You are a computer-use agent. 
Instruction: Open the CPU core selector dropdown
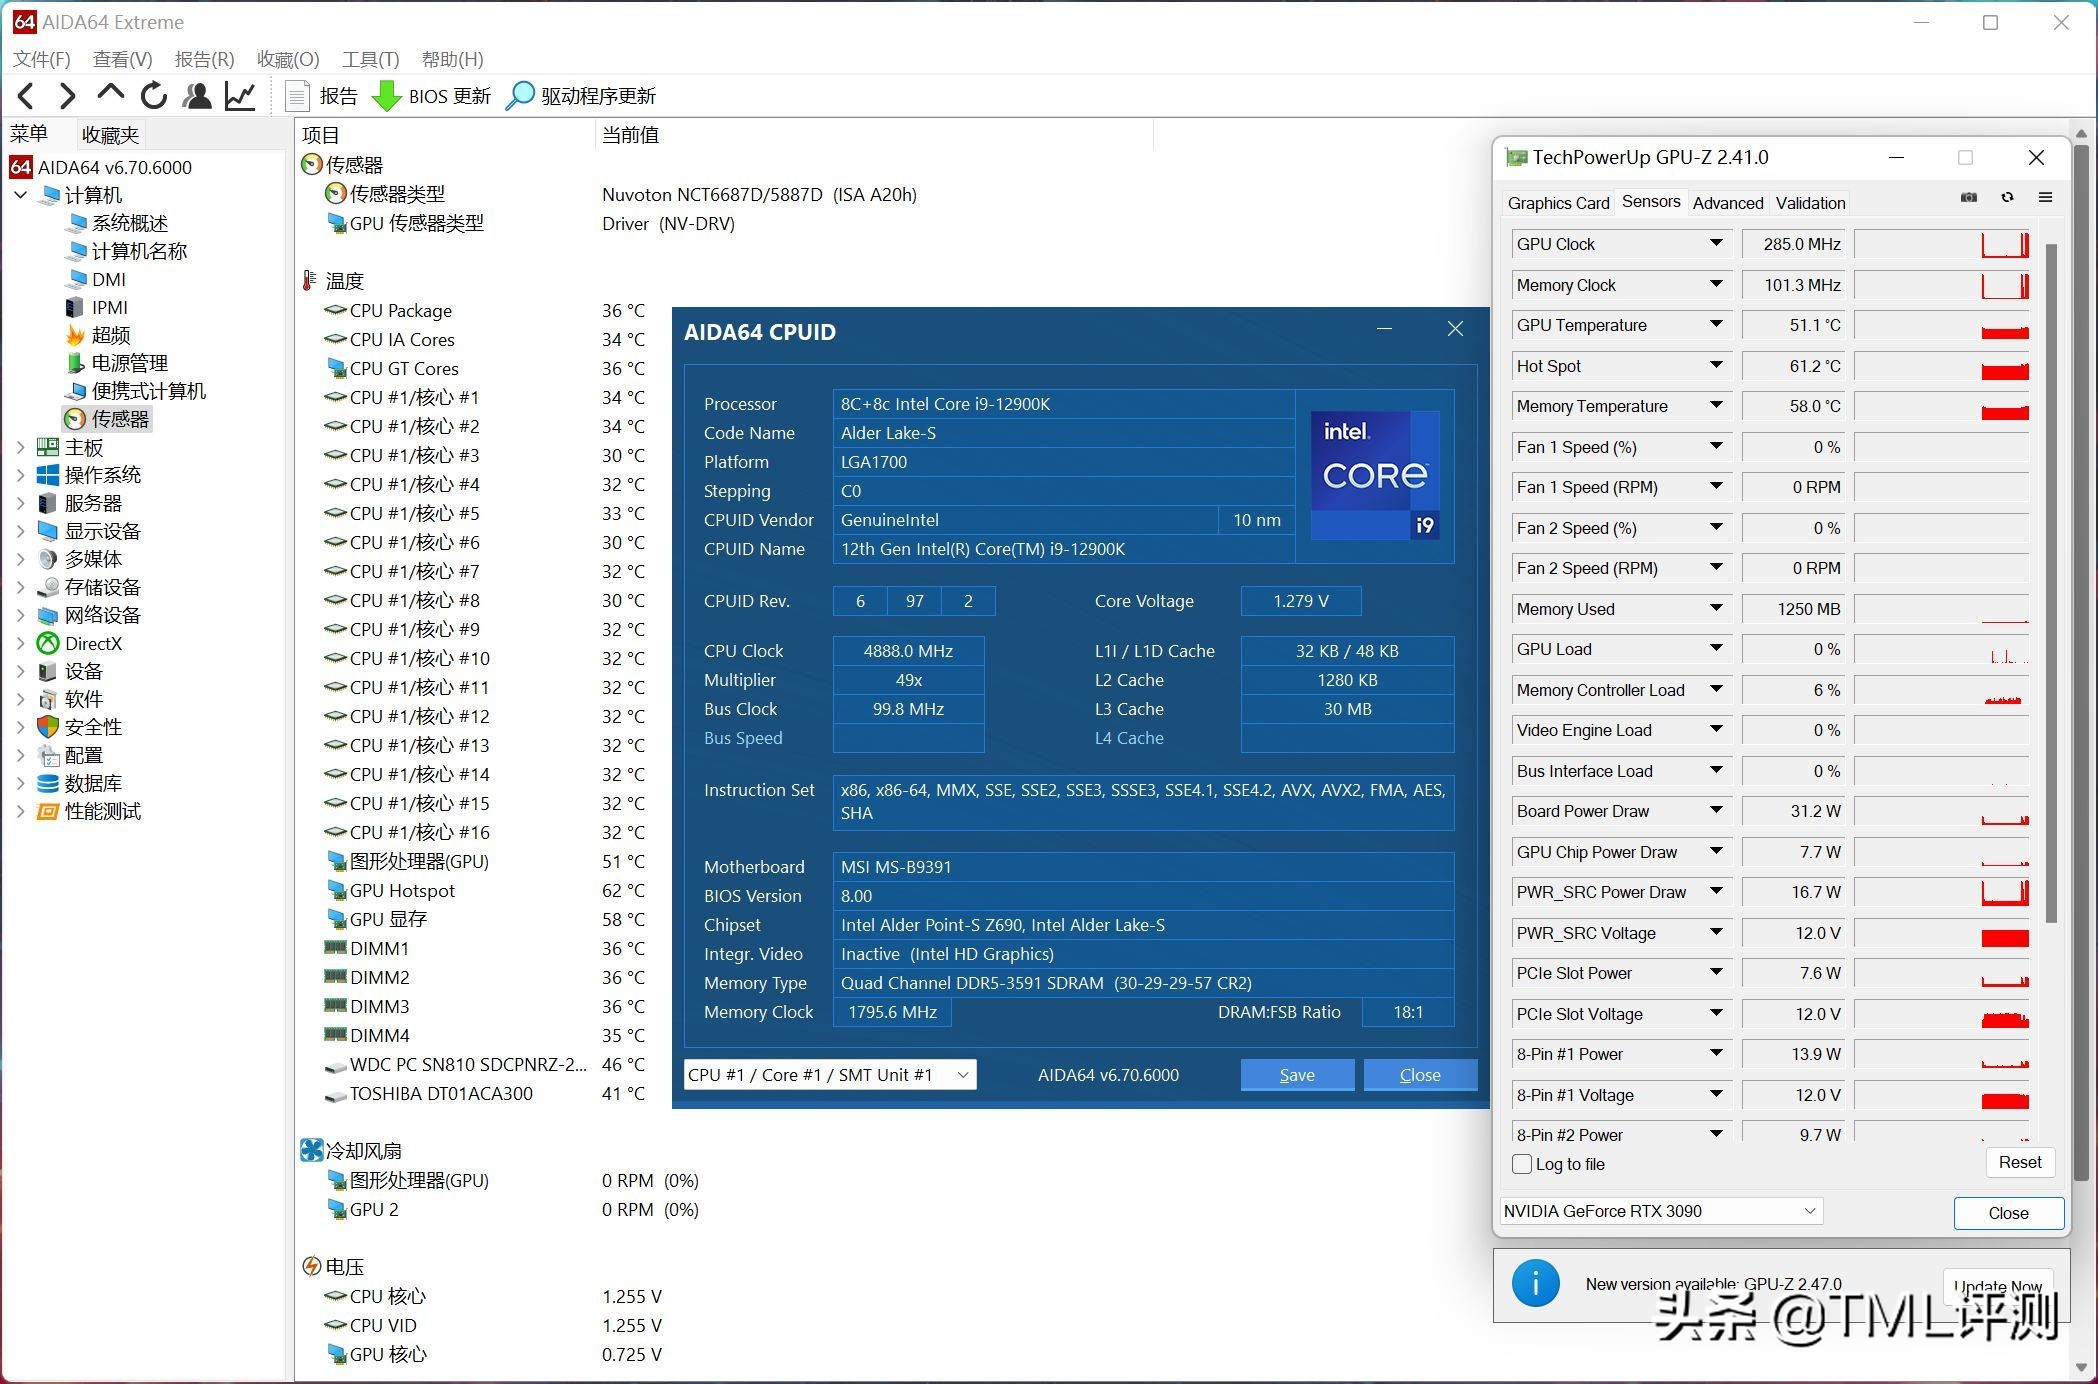829,1075
